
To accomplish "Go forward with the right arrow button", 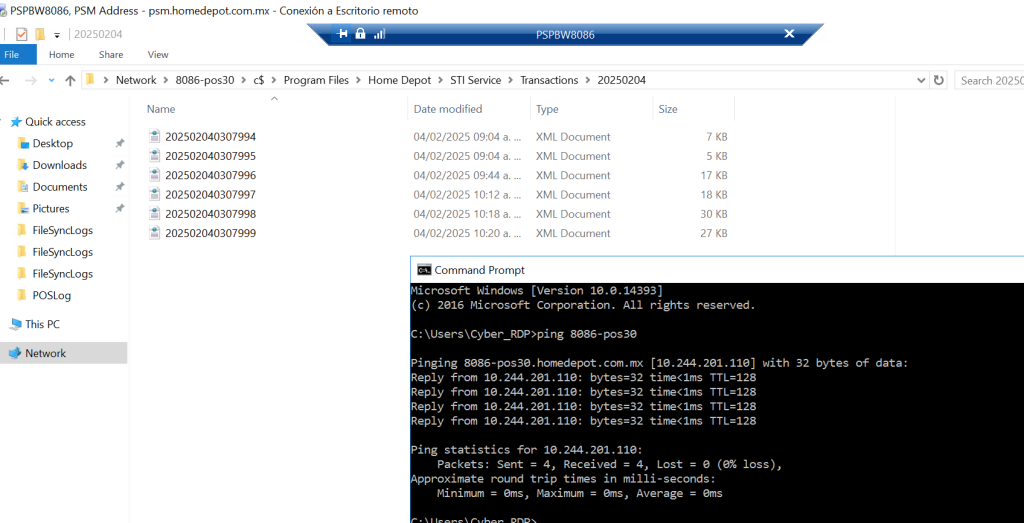I will pos(30,80).
